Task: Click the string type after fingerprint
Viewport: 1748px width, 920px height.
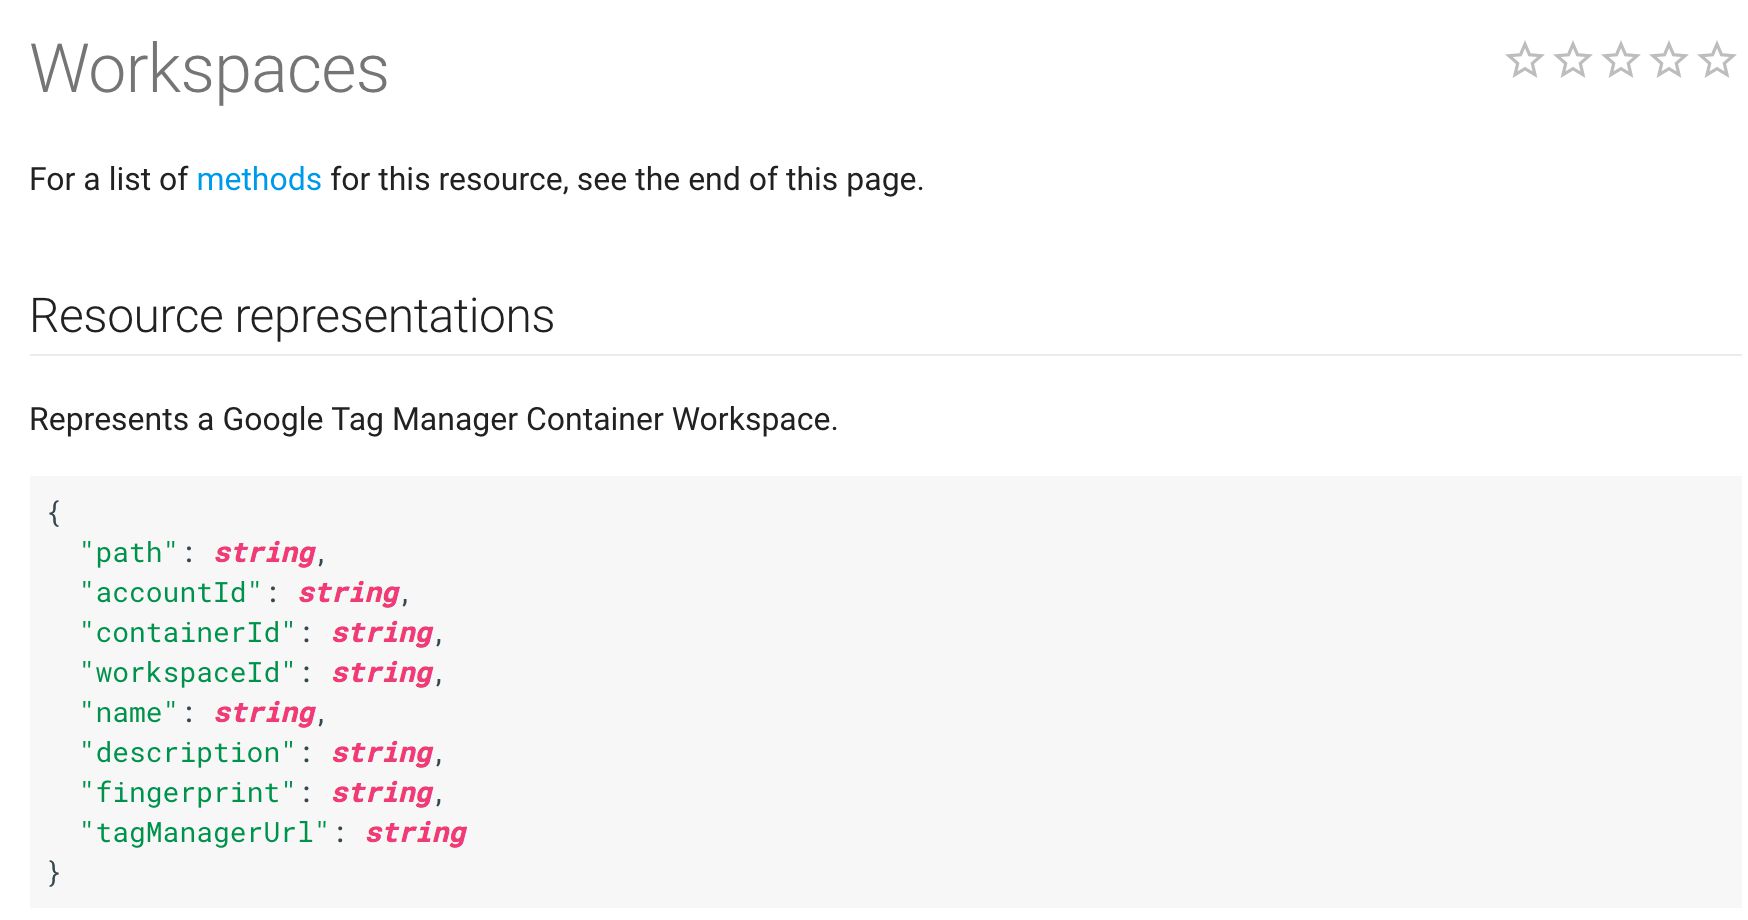Action: 383,793
